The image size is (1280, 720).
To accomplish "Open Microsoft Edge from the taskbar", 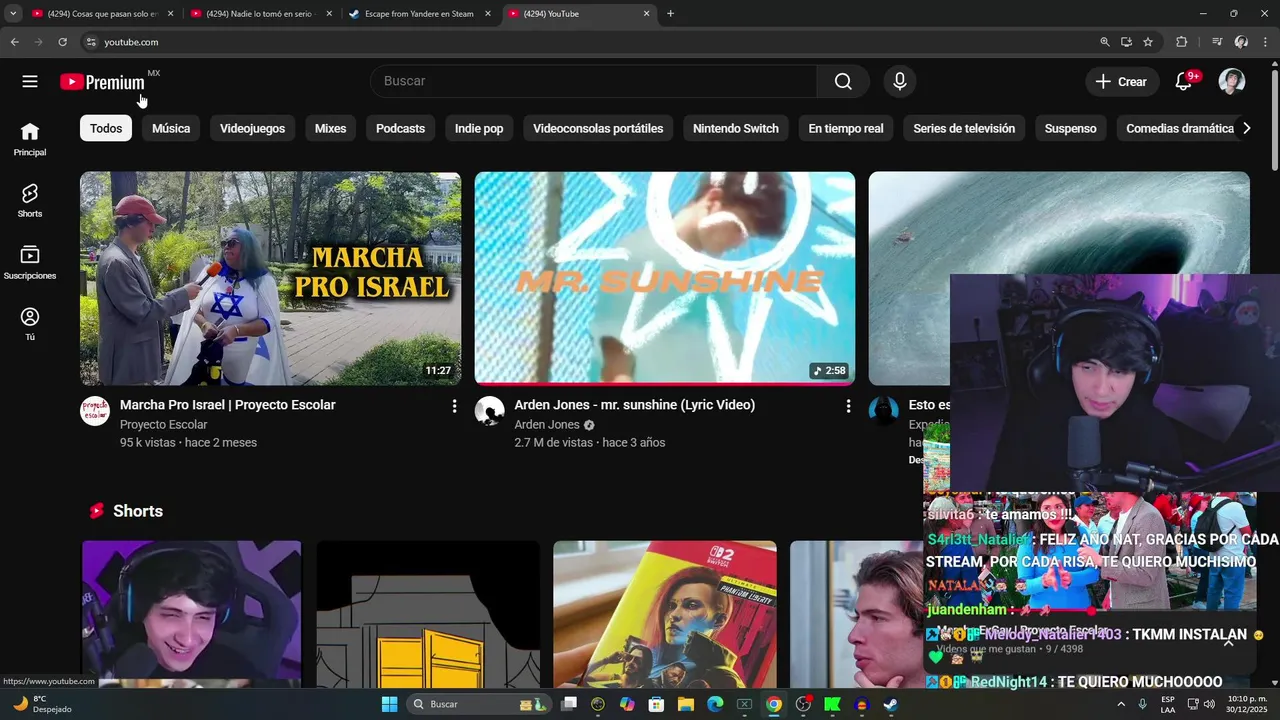I will click(x=715, y=704).
